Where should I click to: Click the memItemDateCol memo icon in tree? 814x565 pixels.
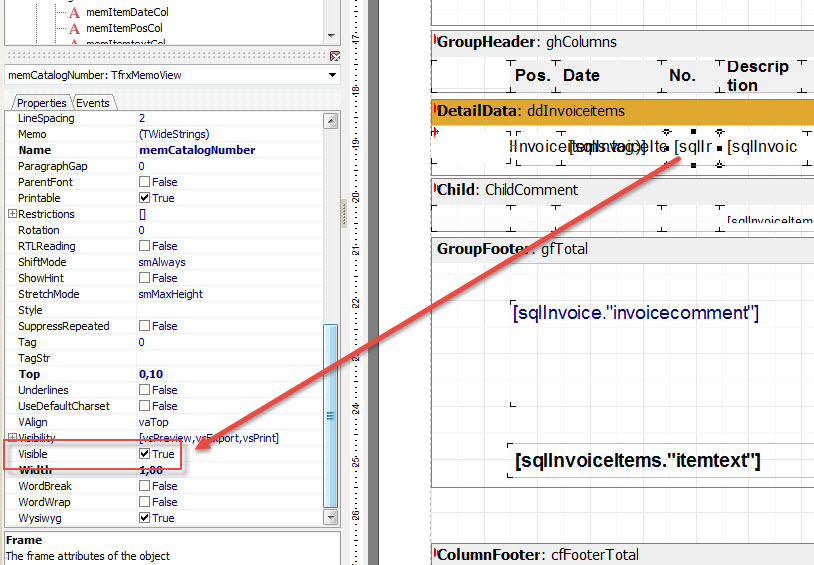click(74, 12)
